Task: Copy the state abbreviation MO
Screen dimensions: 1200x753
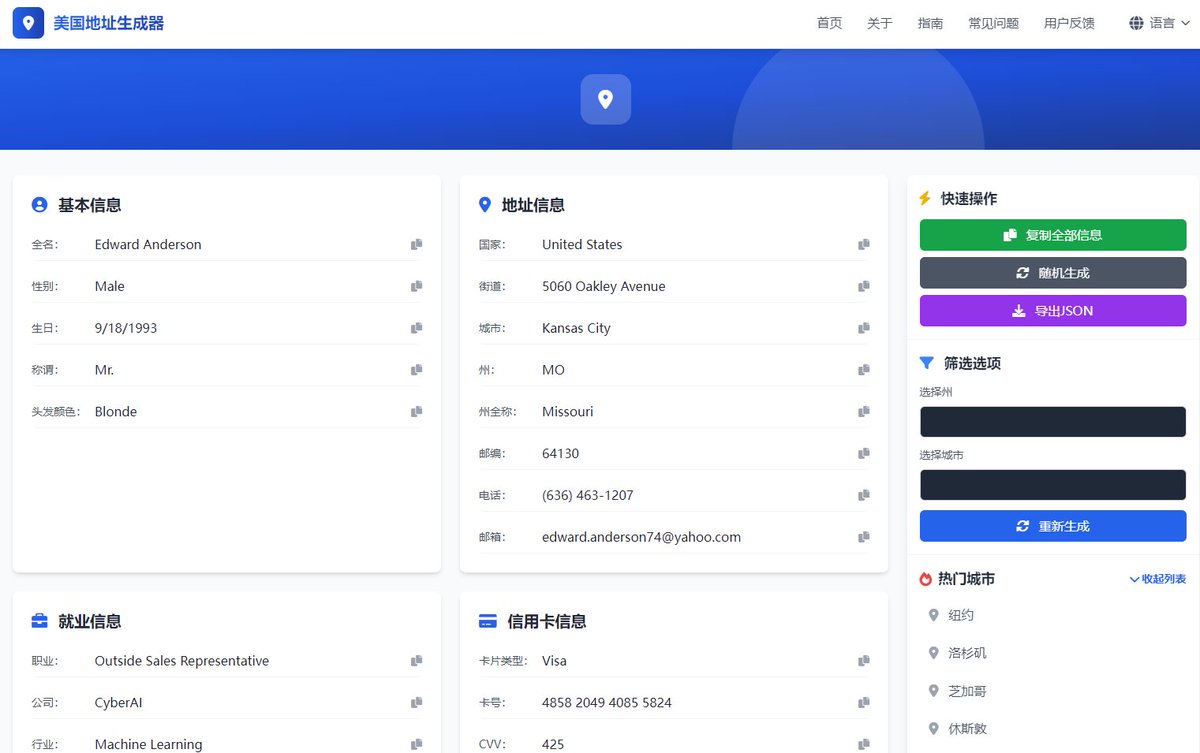Action: pos(864,370)
